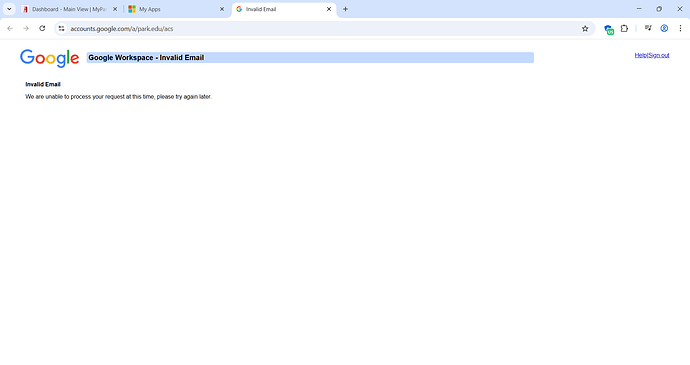Open the media control toolbar icon
This screenshot has height=365, width=690.
click(648, 29)
